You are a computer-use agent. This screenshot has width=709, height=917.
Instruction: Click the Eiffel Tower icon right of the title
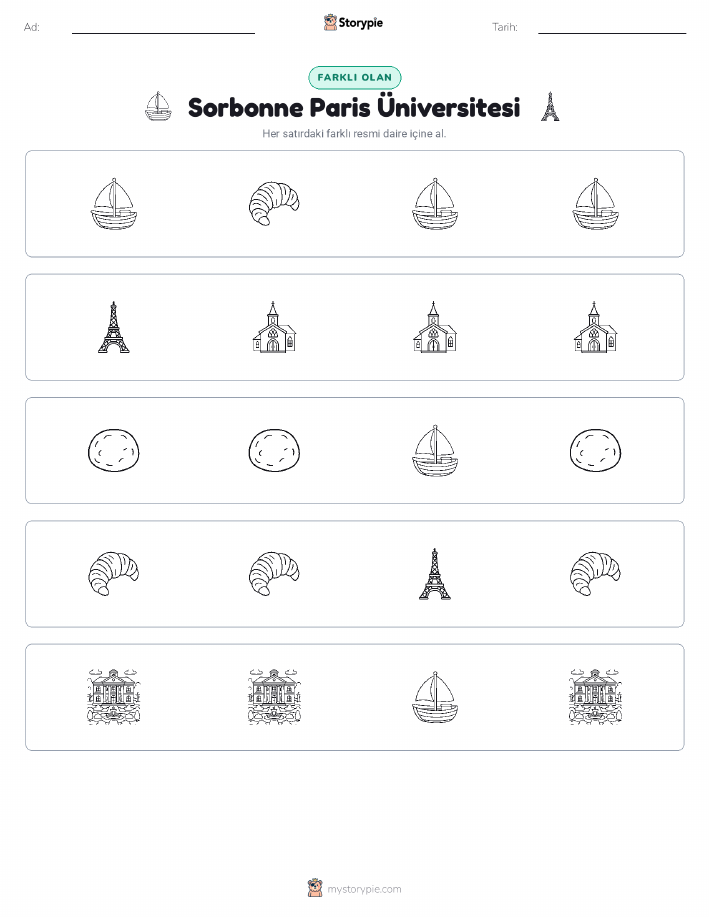click(549, 106)
